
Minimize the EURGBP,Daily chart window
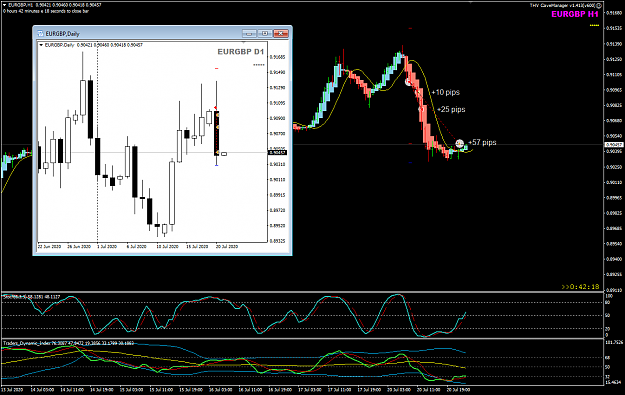tap(250, 33)
